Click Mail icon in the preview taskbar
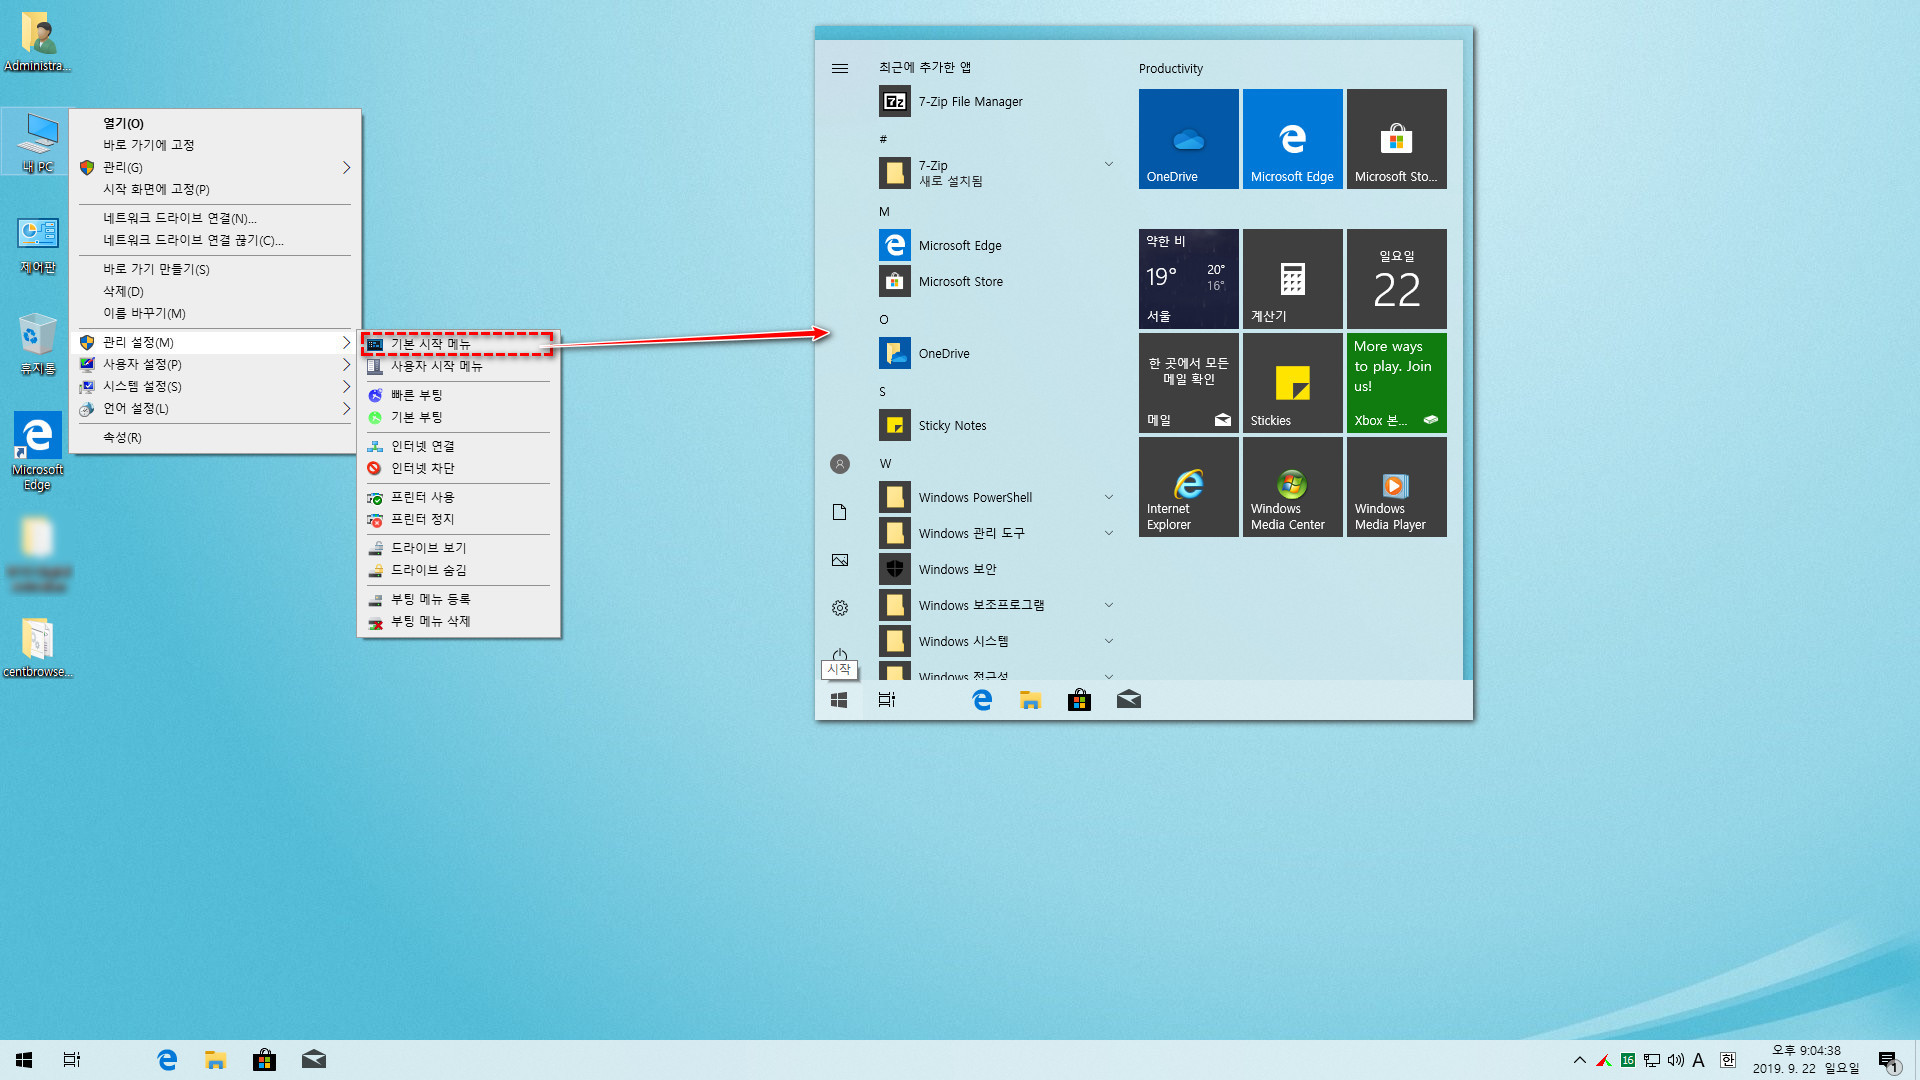 click(x=1129, y=700)
